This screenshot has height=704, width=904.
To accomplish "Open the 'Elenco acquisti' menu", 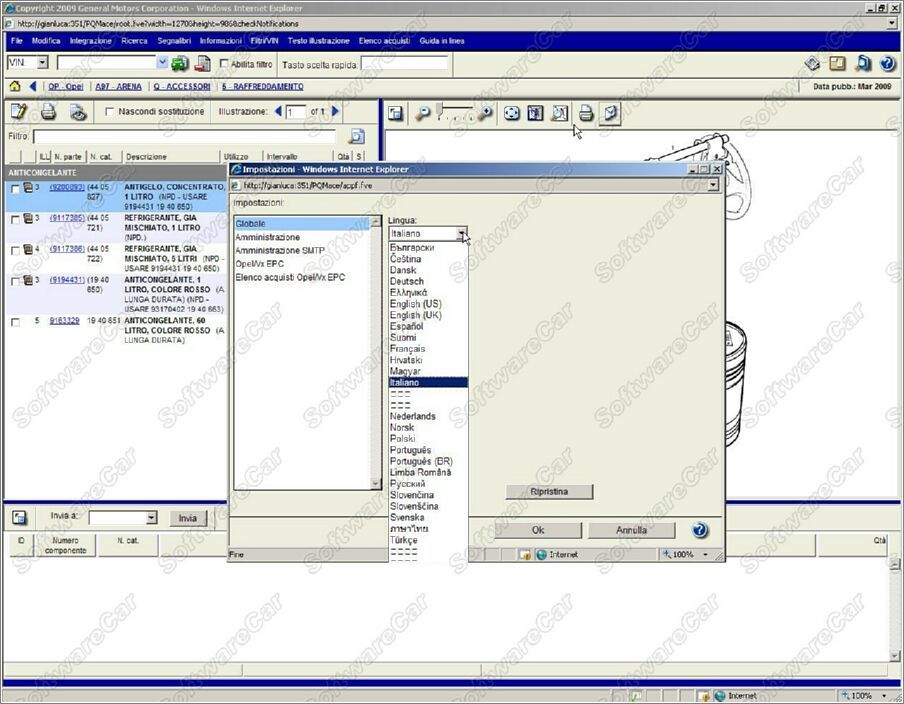I will pos(384,41).
